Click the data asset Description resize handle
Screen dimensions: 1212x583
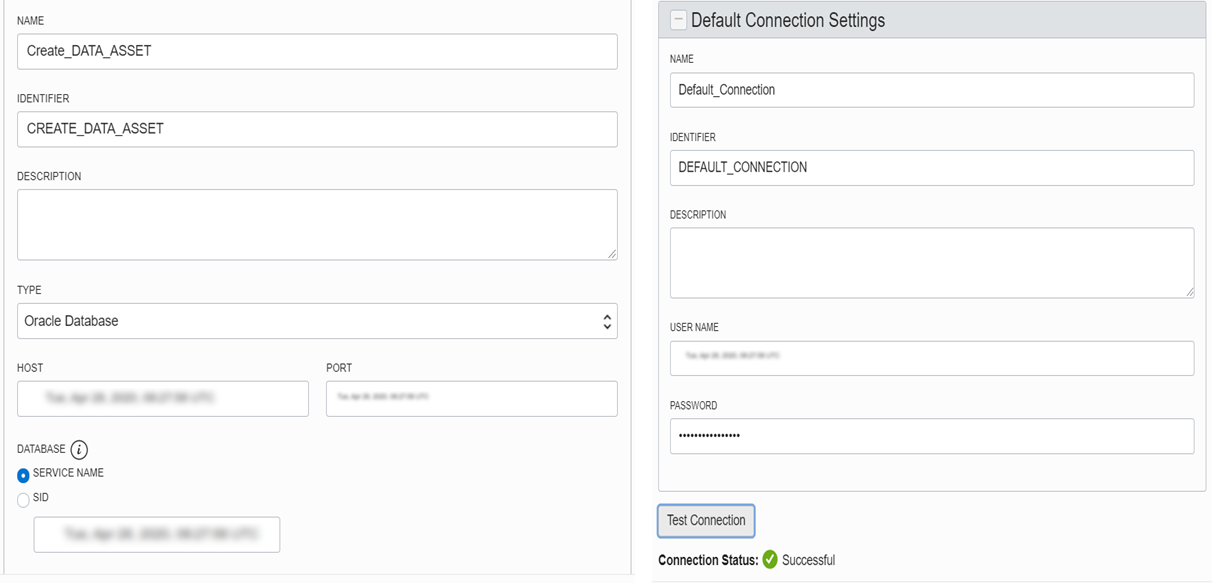(612, 255)
